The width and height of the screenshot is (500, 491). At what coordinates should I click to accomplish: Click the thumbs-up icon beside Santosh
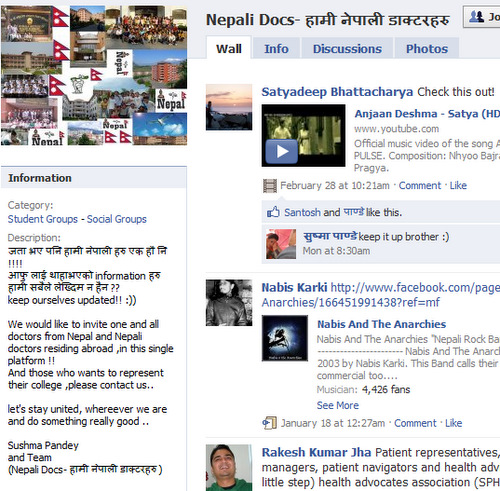click(x=273, y=212)
